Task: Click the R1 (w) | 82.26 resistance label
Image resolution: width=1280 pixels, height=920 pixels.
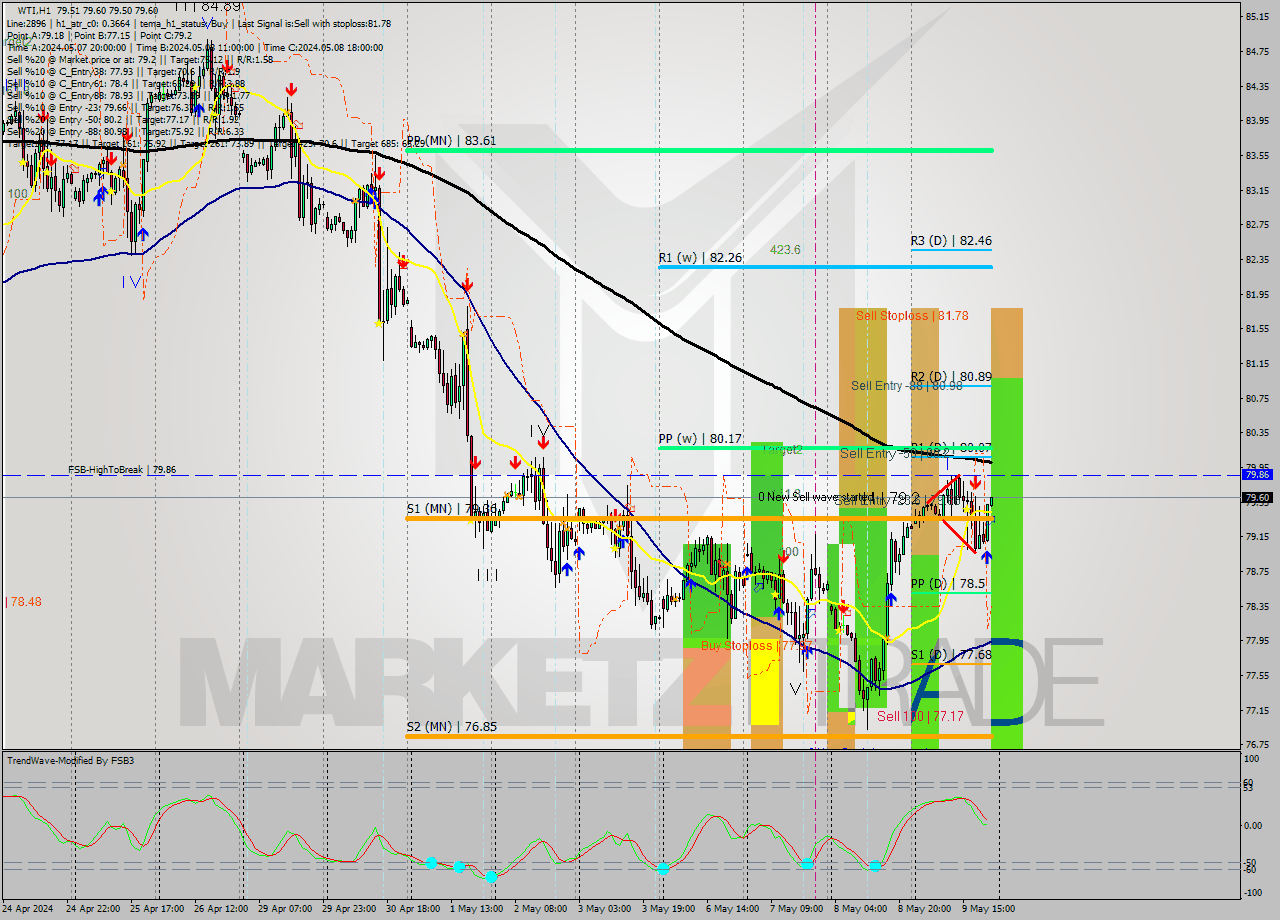Action: click(x=700, y=258)
